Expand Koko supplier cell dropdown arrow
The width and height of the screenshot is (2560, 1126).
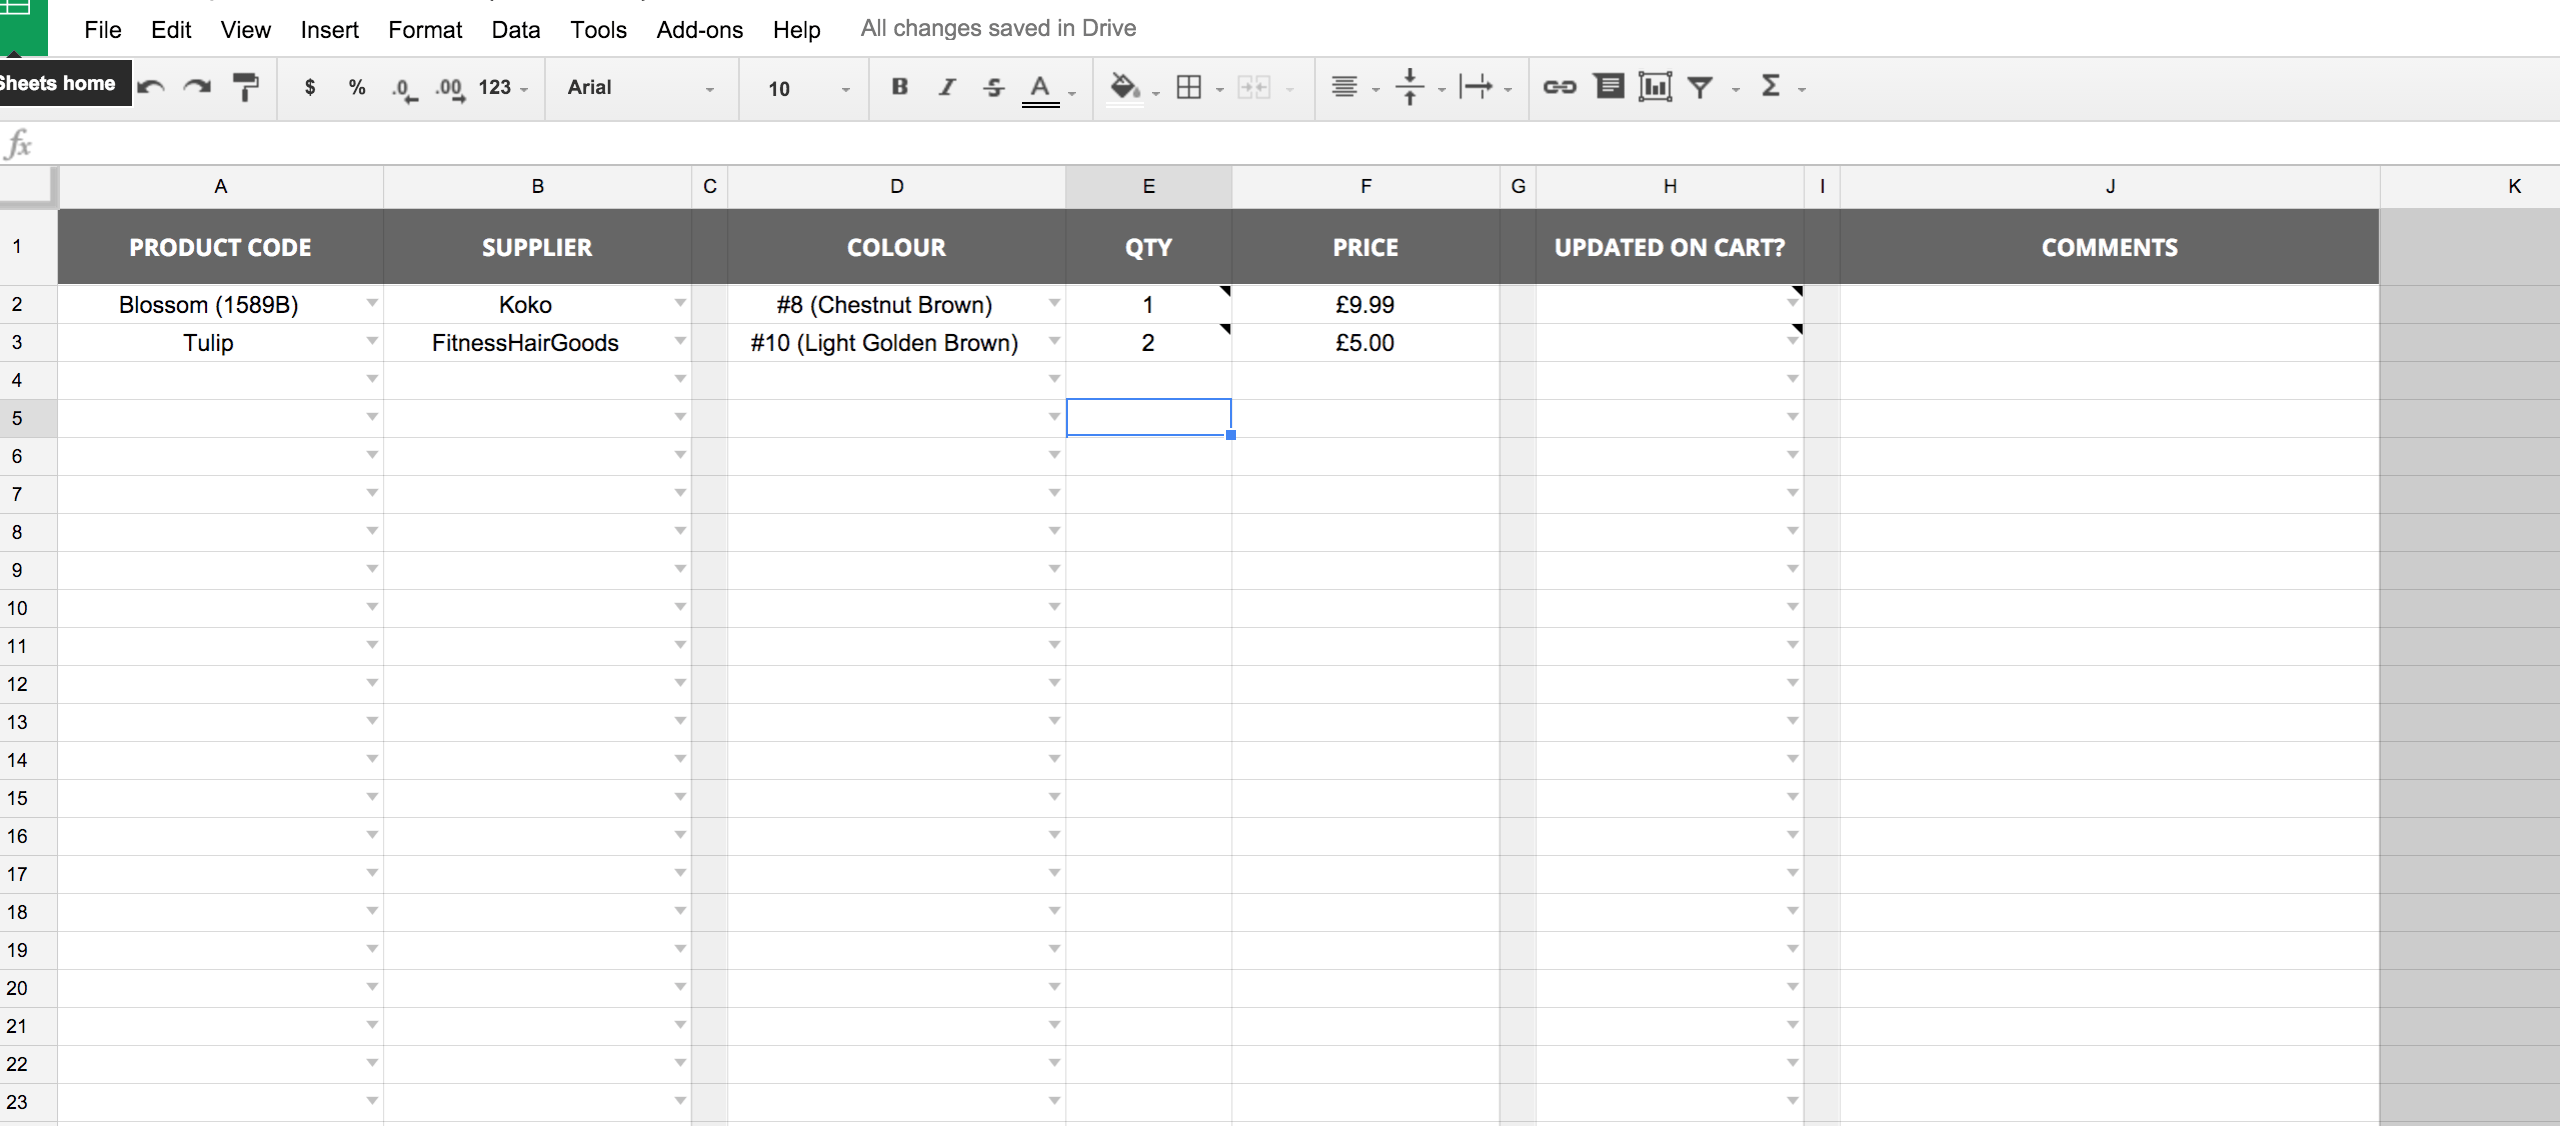click(x=680, y=303)
